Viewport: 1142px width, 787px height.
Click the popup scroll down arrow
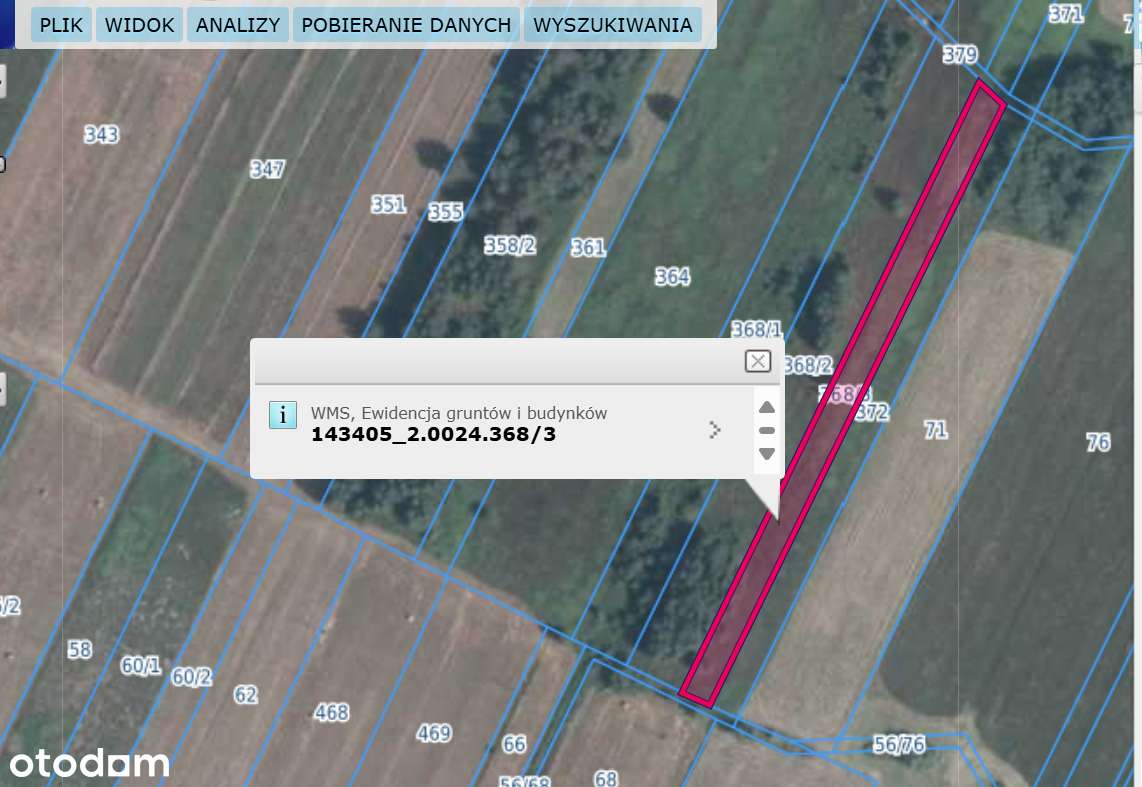click(766, 454)
